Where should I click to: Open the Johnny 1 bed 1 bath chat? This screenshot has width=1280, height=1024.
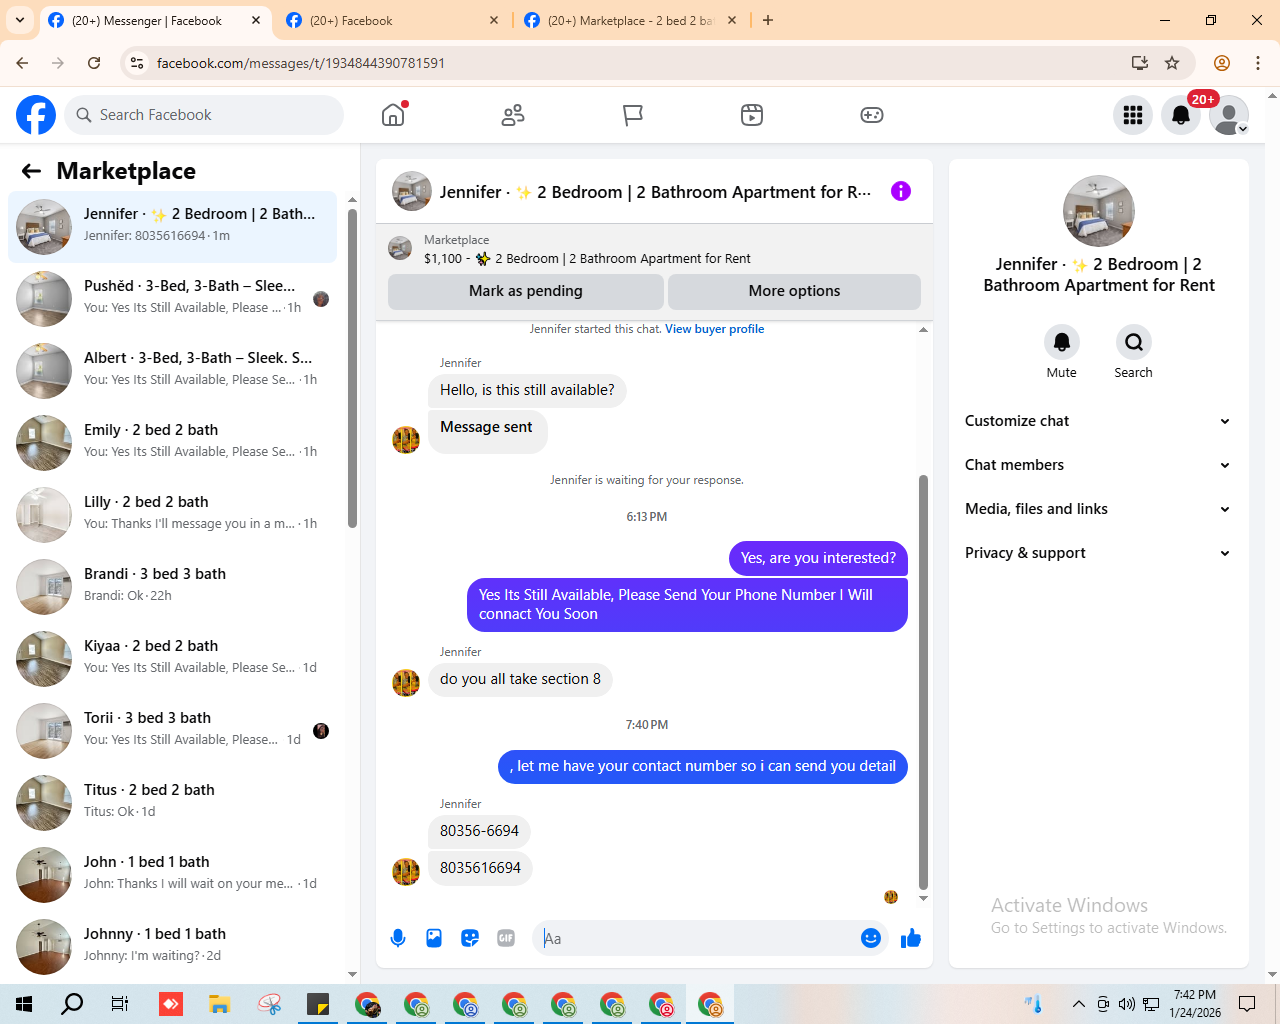point(173,947)
